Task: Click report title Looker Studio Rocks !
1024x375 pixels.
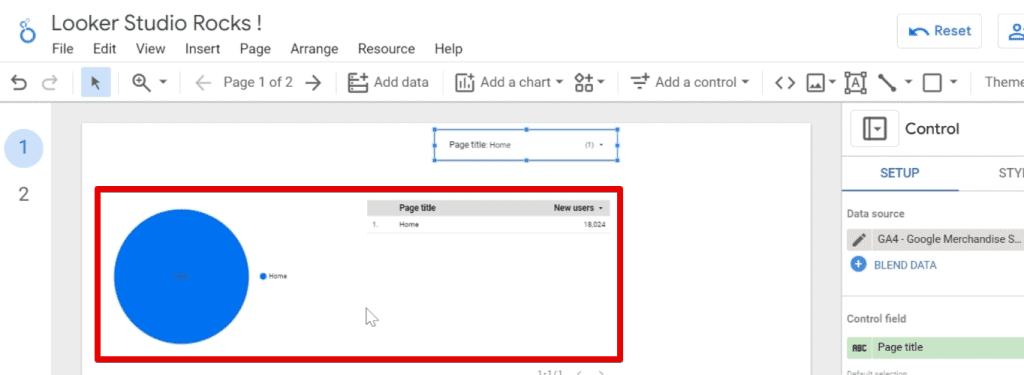Action: pyautogui.click(x=157, y=23)
